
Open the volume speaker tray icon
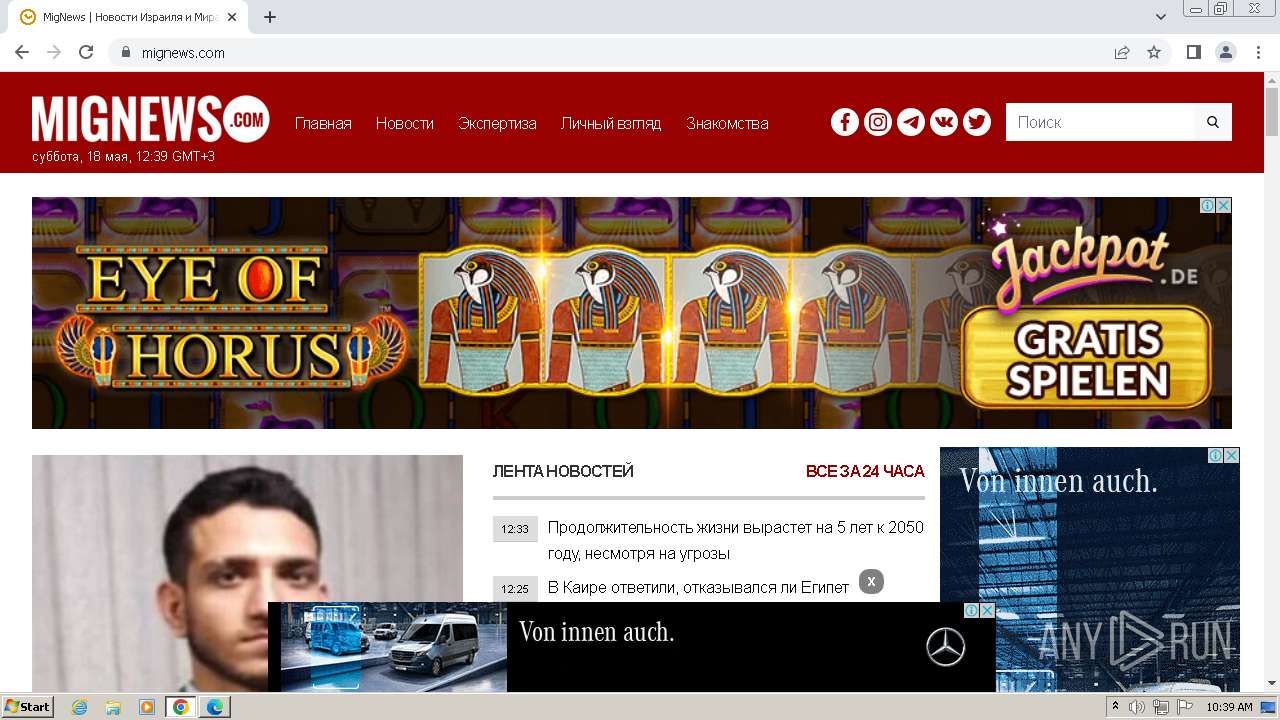point(1137,707)
